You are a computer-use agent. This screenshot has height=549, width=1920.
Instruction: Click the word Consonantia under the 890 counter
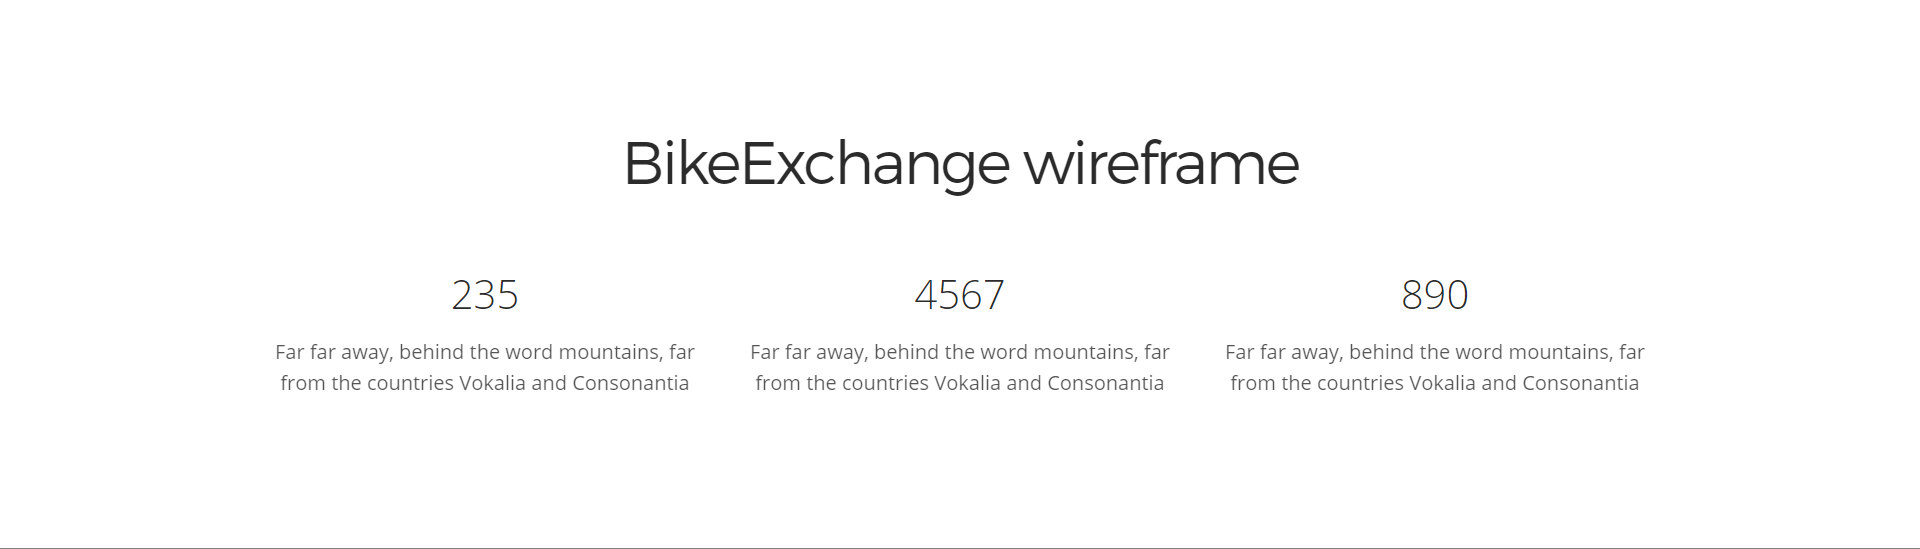click(x=1581, y=383)
